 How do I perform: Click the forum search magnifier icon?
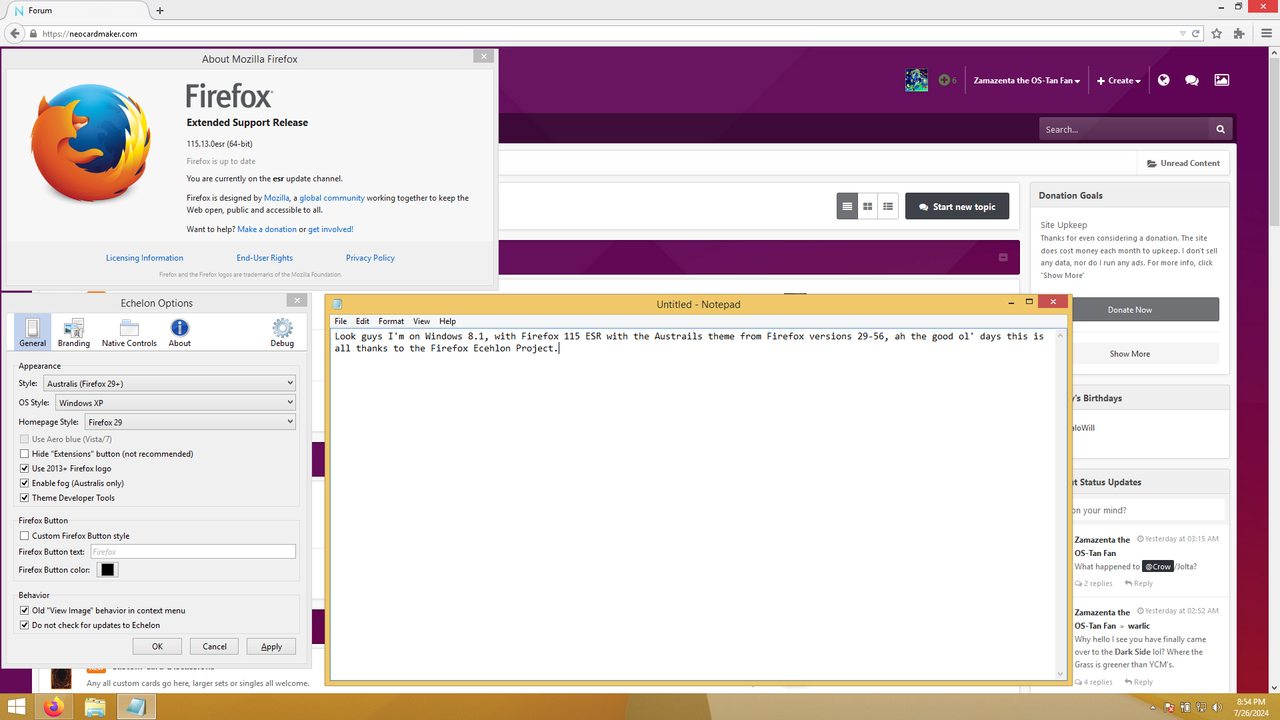click(x=1220, y=128)
